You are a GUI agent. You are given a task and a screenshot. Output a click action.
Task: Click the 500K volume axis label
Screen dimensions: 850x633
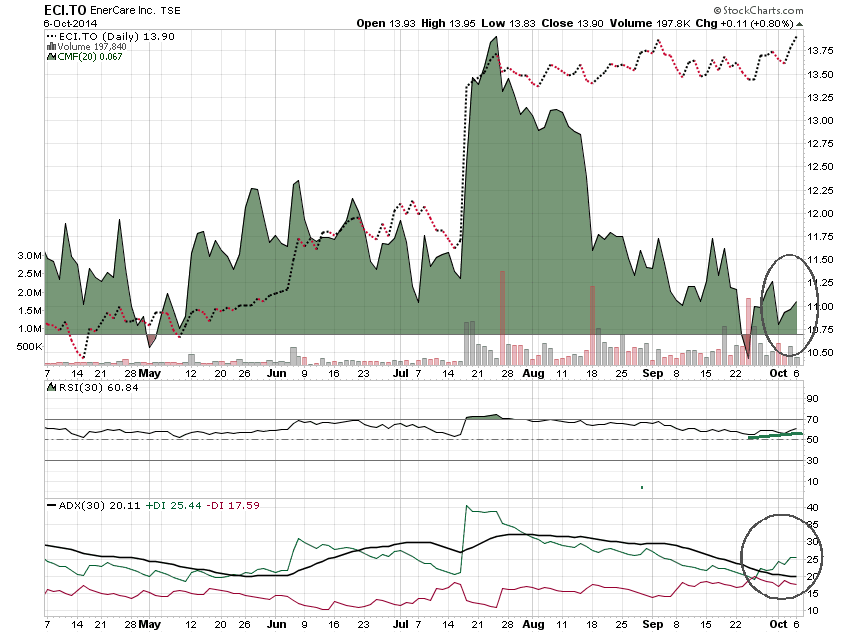(29, 346)
